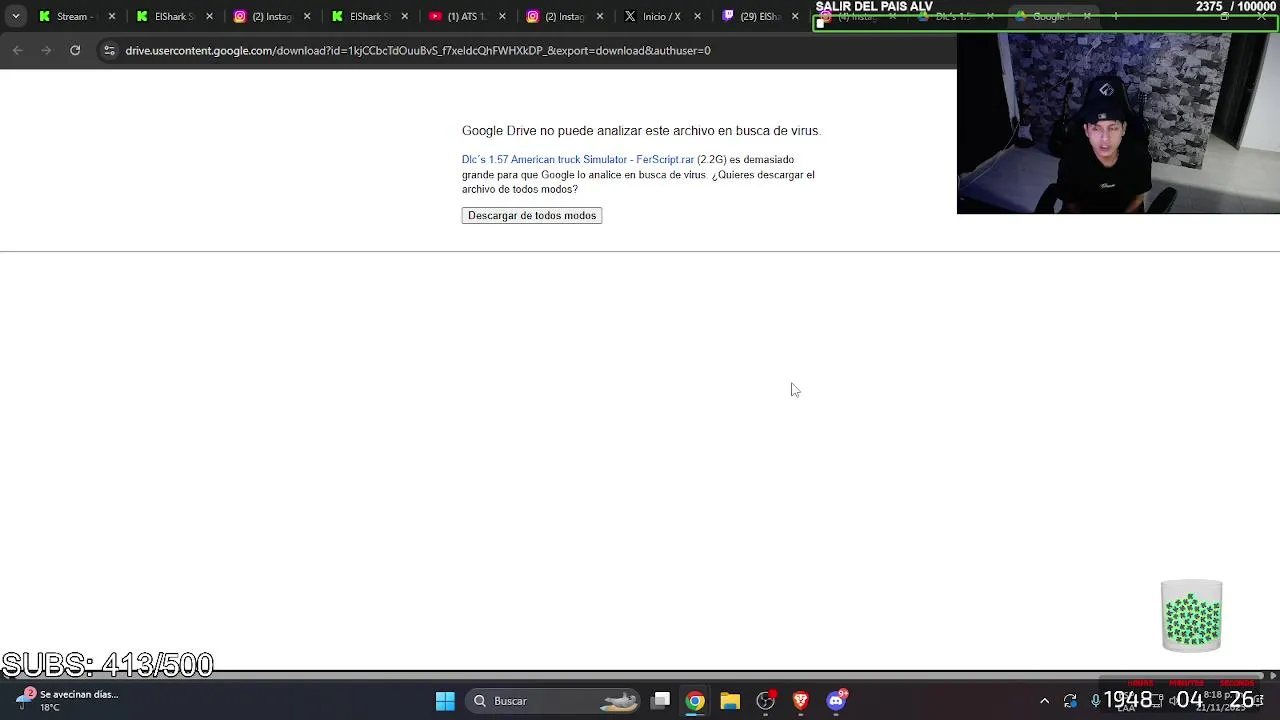1280x720 pixels.
Task: Click the sync icon in the system tray
Action: click(x=1070, y=701)
